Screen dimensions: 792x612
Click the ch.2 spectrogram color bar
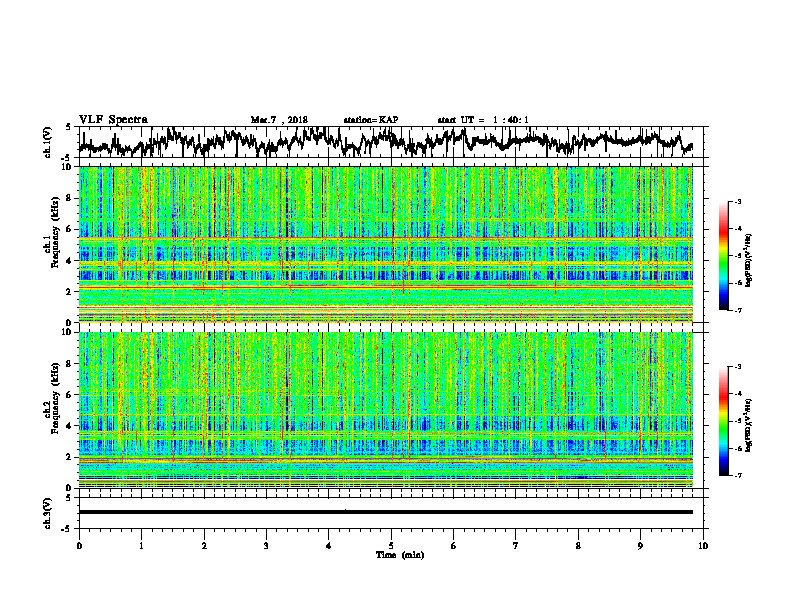click(724, 421)
